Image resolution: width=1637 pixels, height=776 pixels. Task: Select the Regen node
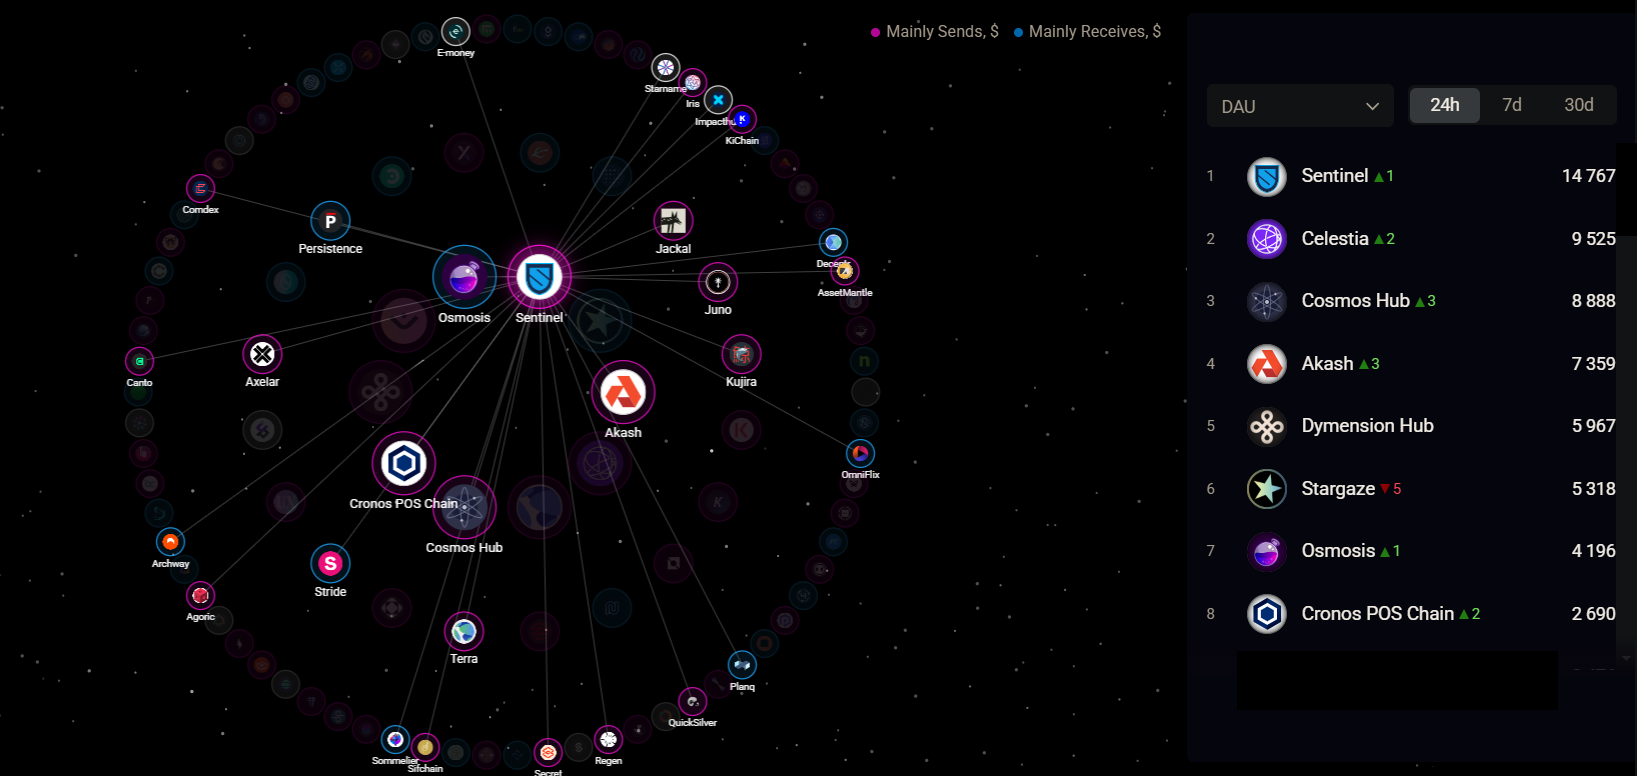pyautogui.click(x=608, y=739)
